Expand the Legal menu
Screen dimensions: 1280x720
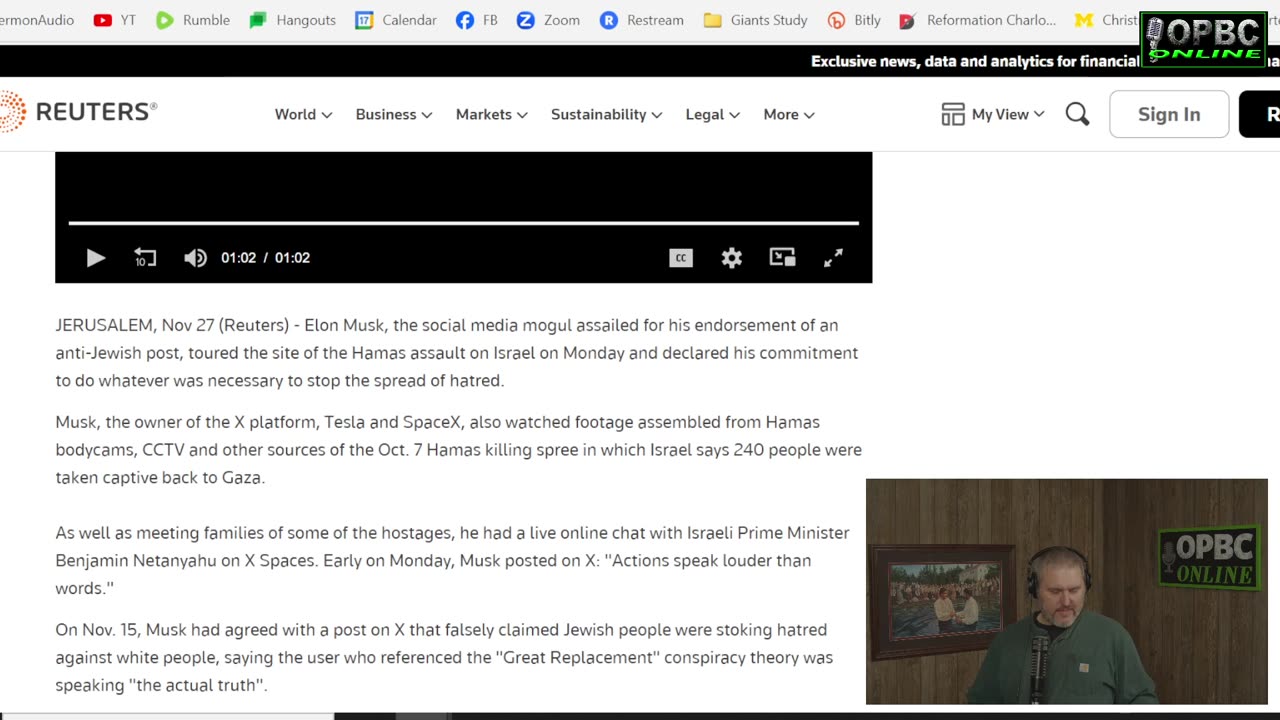pyautogui.click(x=712, y=114)
